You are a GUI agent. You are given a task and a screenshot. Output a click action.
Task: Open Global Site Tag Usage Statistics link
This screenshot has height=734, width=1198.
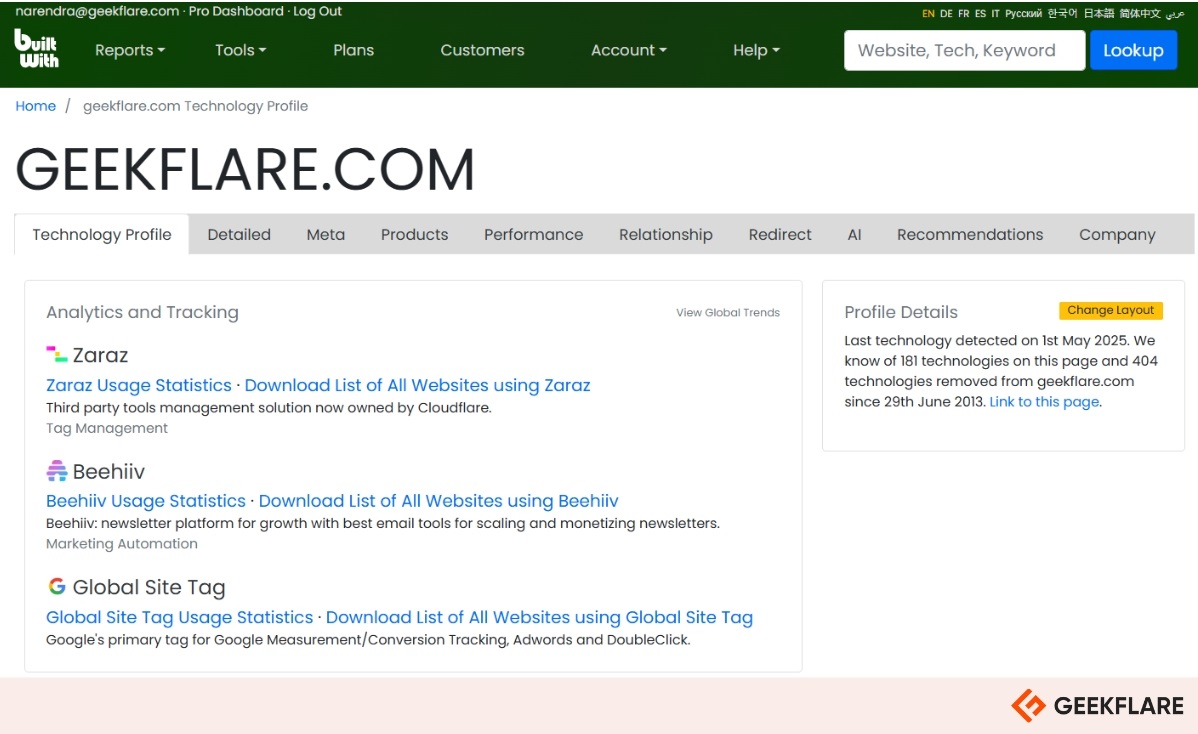(180, 617)
